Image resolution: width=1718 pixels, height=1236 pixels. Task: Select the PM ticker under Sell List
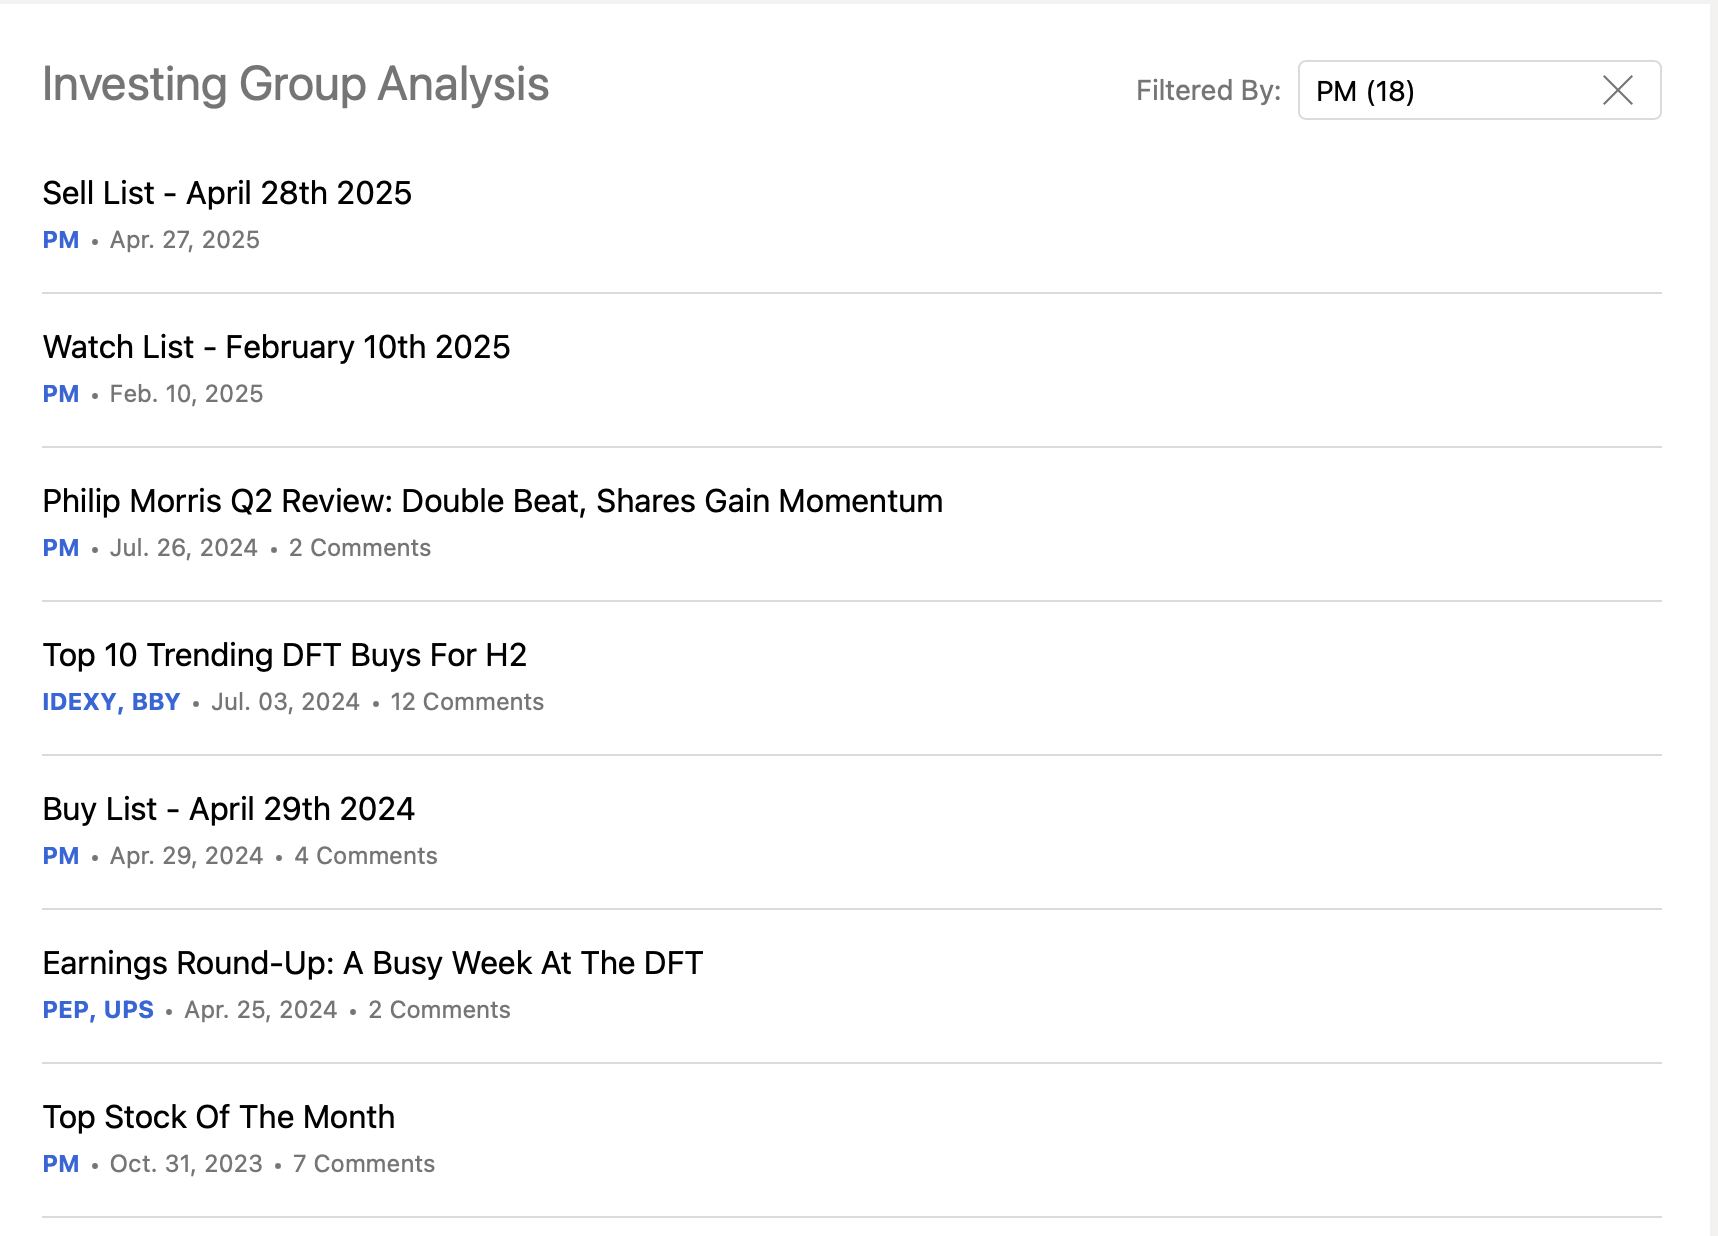(x=61, y=240)
